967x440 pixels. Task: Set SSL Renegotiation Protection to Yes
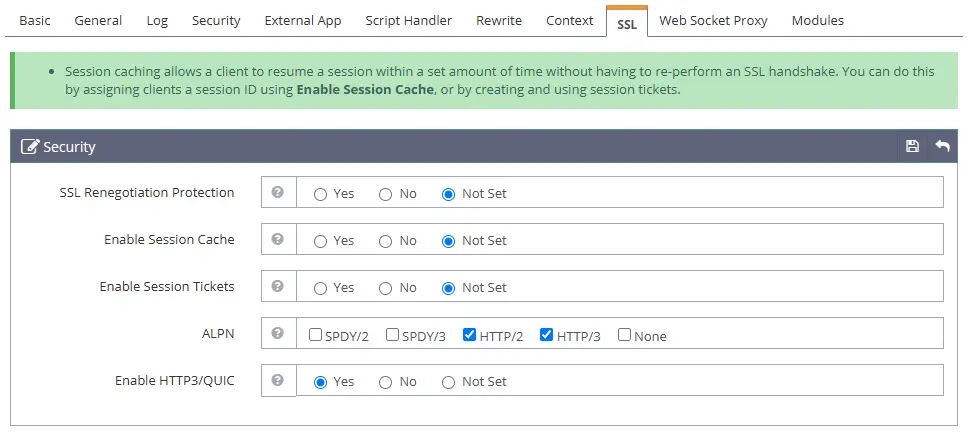tap(320, 194)
